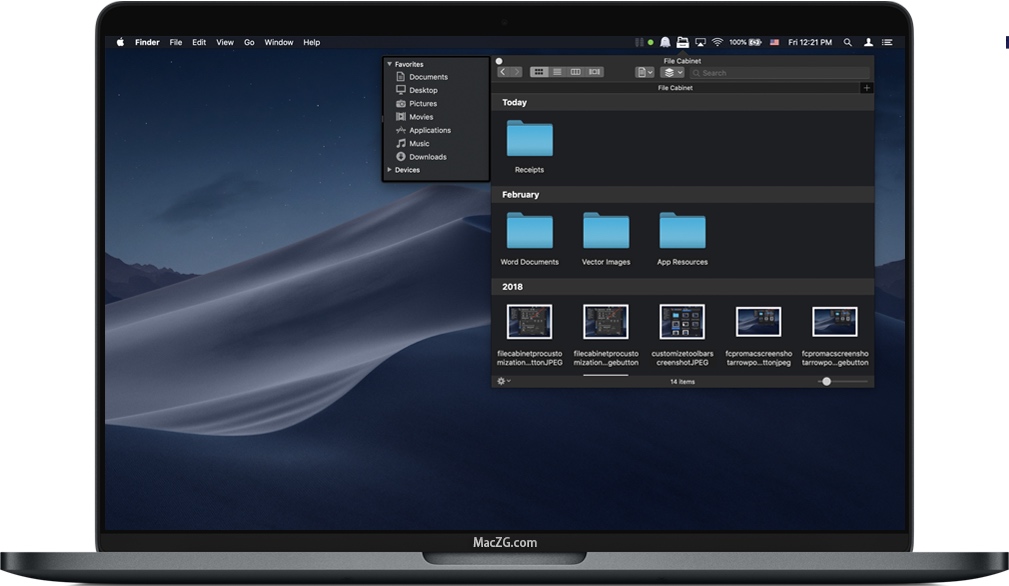Open the Receipts folder

[x=529, y=138]
